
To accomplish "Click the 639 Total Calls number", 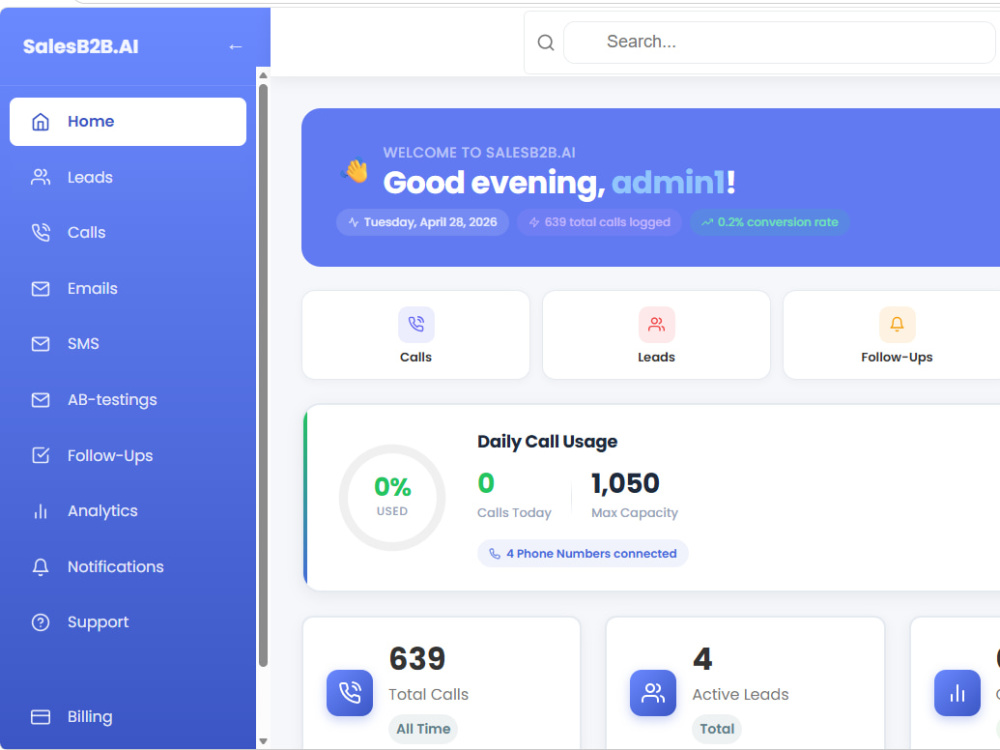I will click(417, 659).
